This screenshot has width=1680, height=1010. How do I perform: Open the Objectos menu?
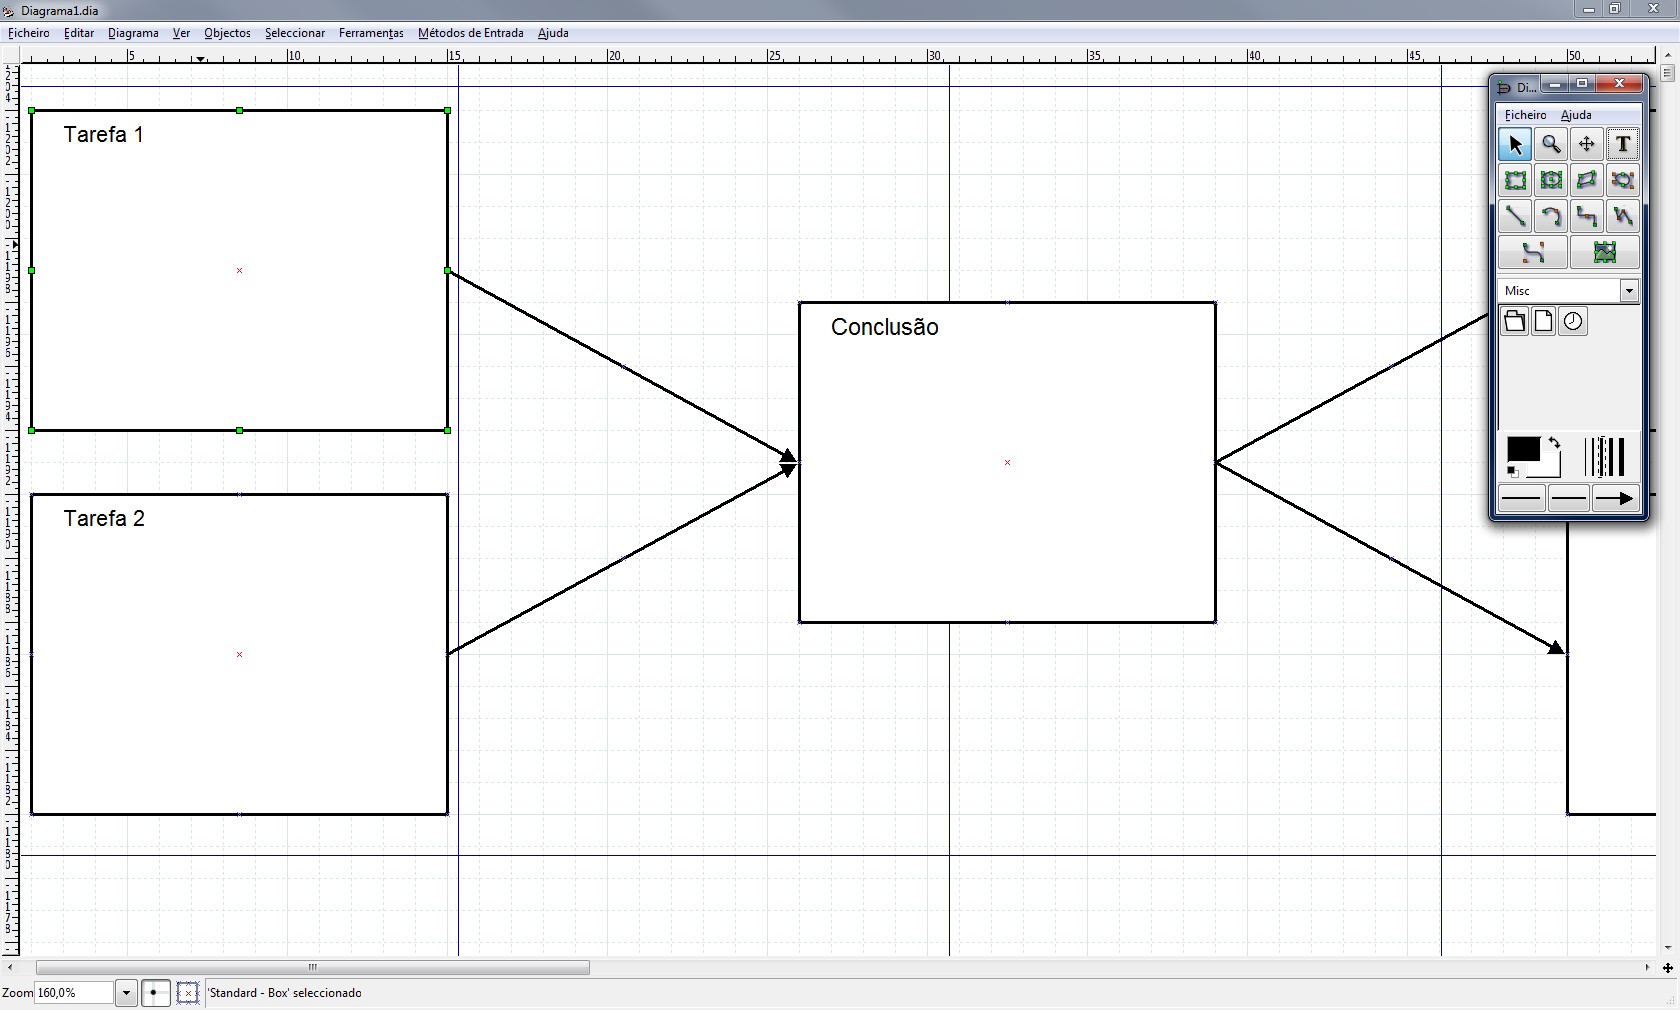click(x=227, y=33)
